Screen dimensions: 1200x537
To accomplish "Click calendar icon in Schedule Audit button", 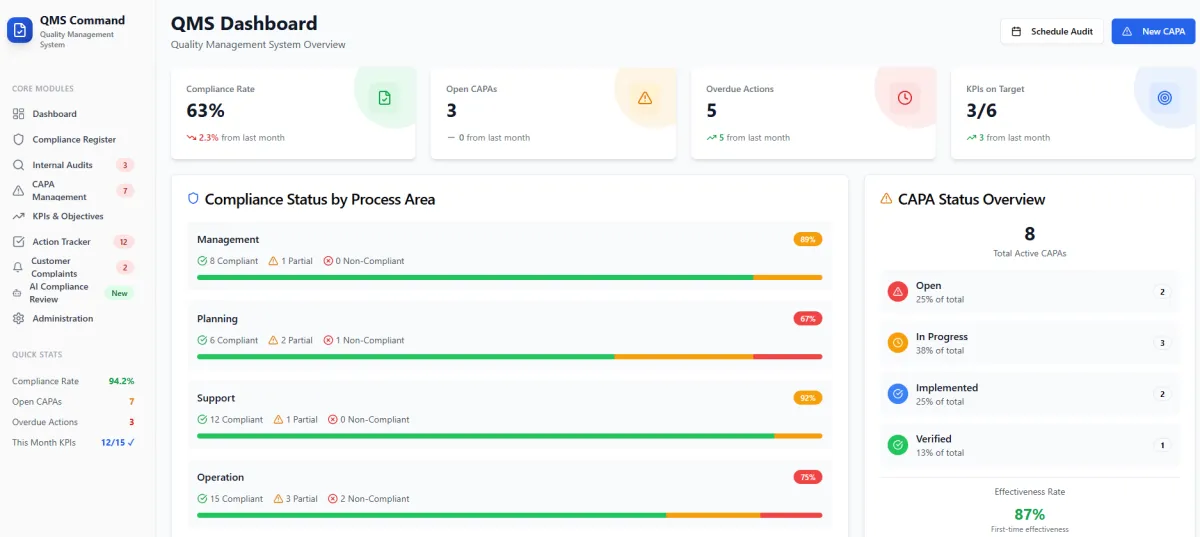I will pos(1017,32).
